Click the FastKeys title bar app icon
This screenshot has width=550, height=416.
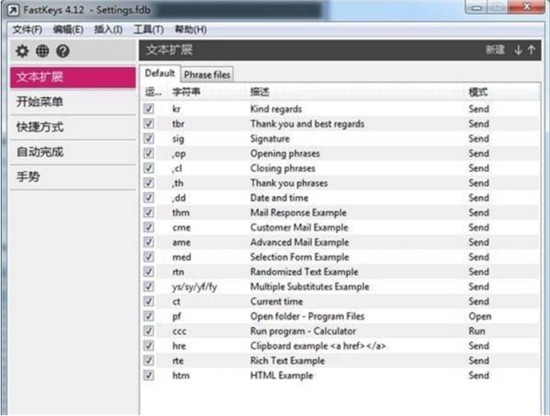(13, 10)
